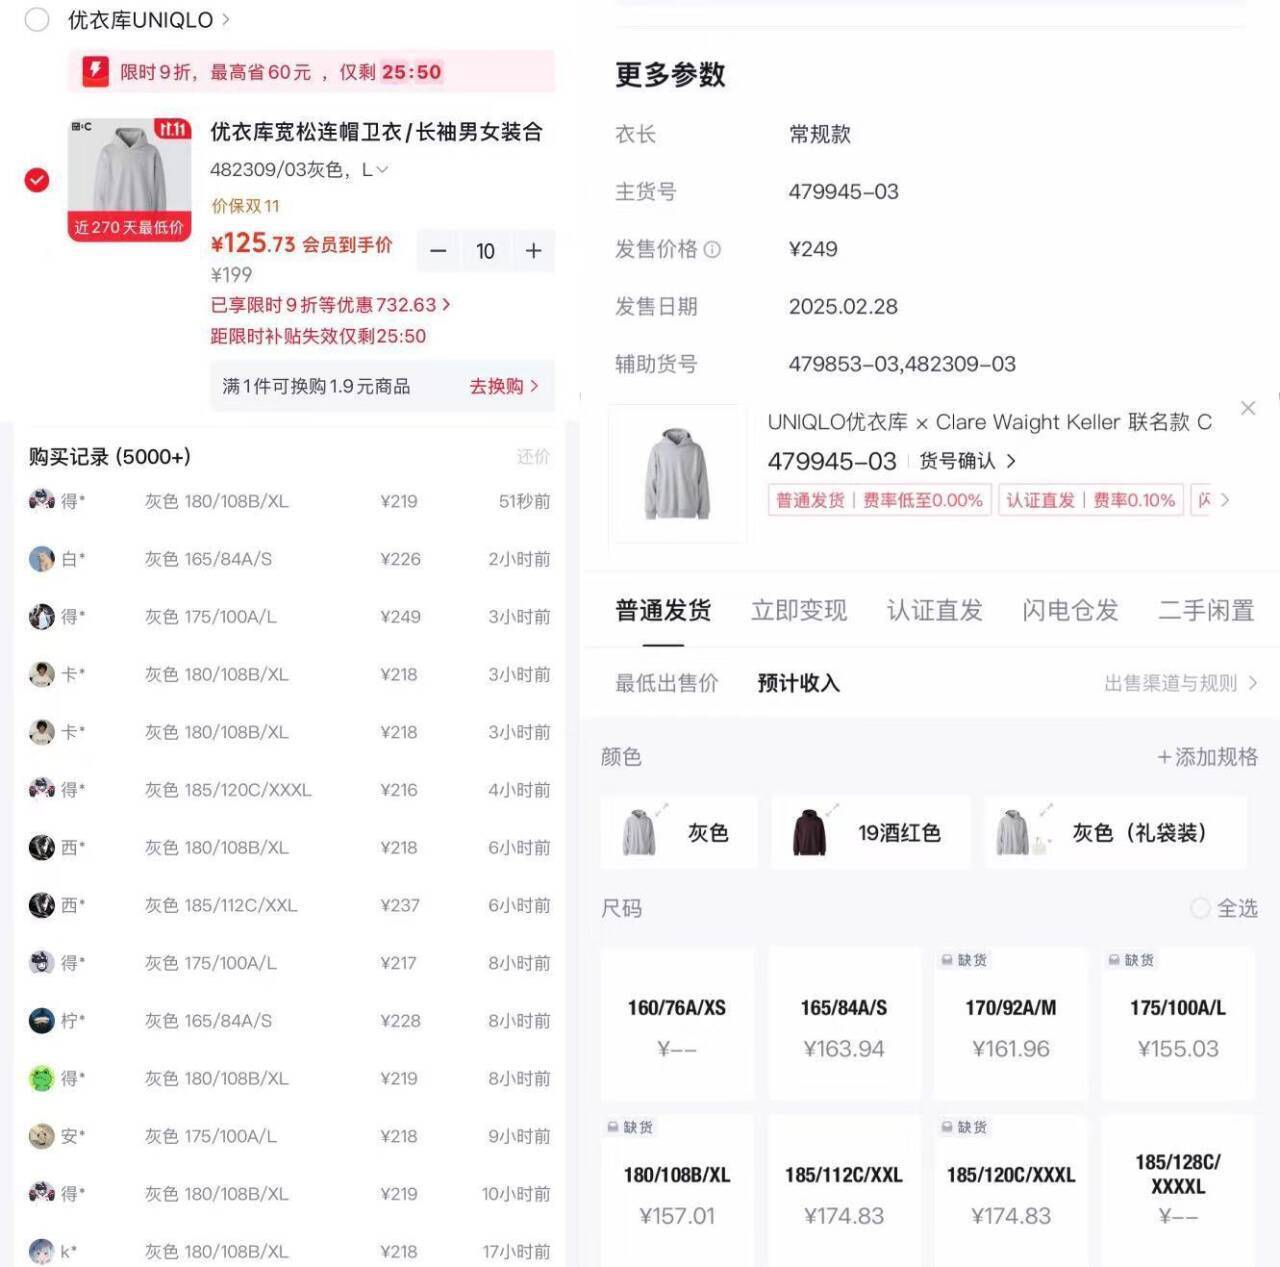Select size 160/76A/XS
1280x1267 pixels.
click(x=677, y=1024)
